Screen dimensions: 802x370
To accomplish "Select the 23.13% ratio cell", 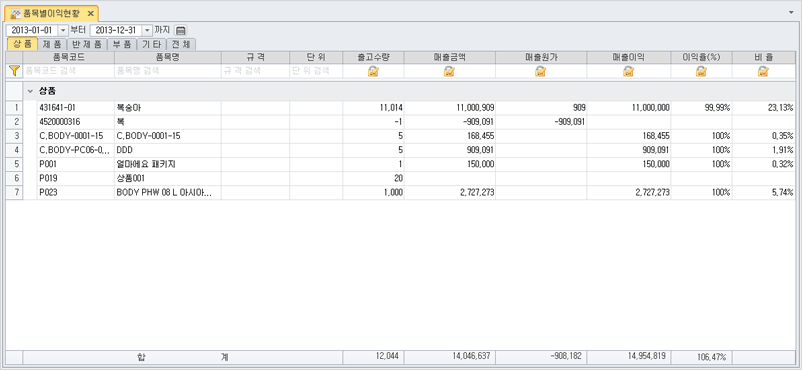I will [764, 107].
